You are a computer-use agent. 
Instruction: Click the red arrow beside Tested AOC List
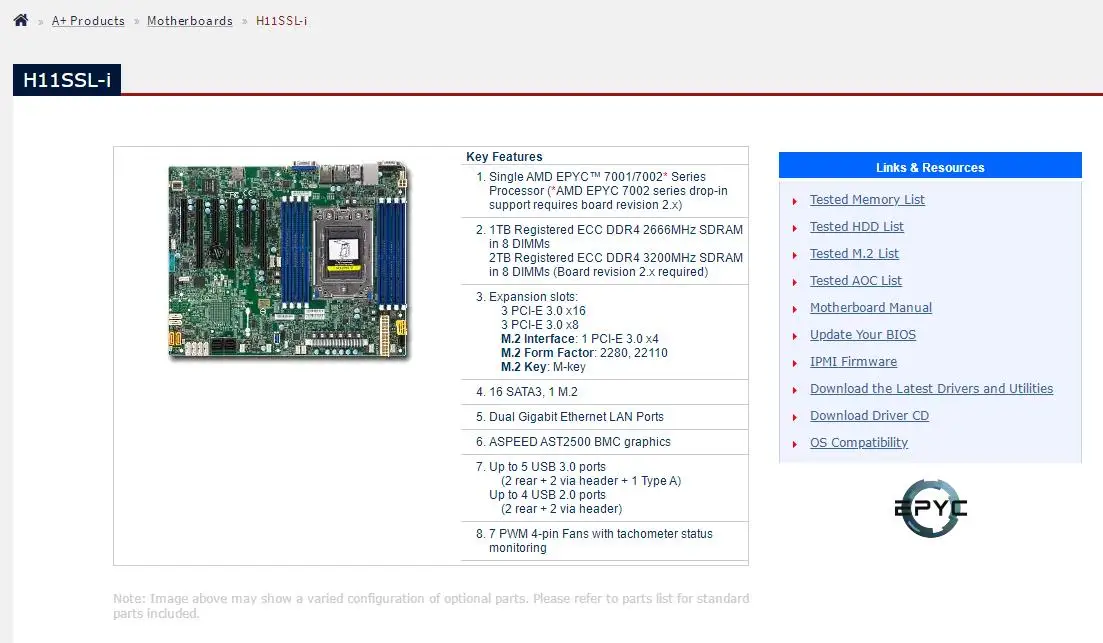tap(795, 282)
